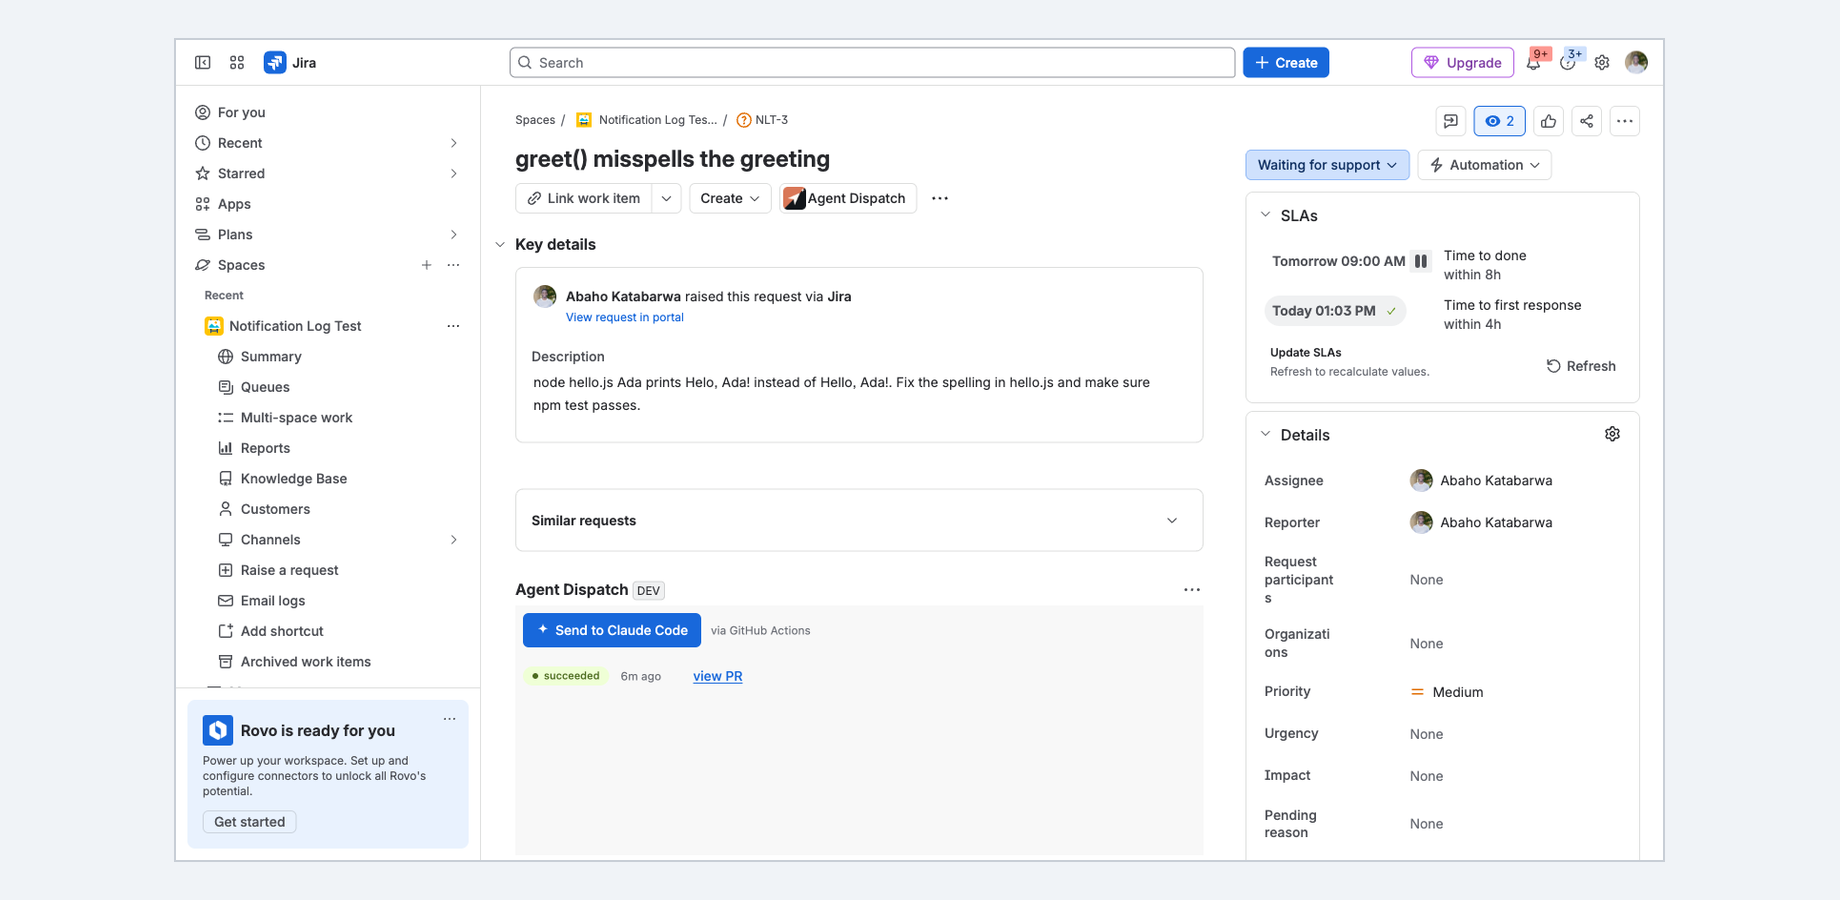
Task: Open Notification Log Test space
Action: [295, 326]
